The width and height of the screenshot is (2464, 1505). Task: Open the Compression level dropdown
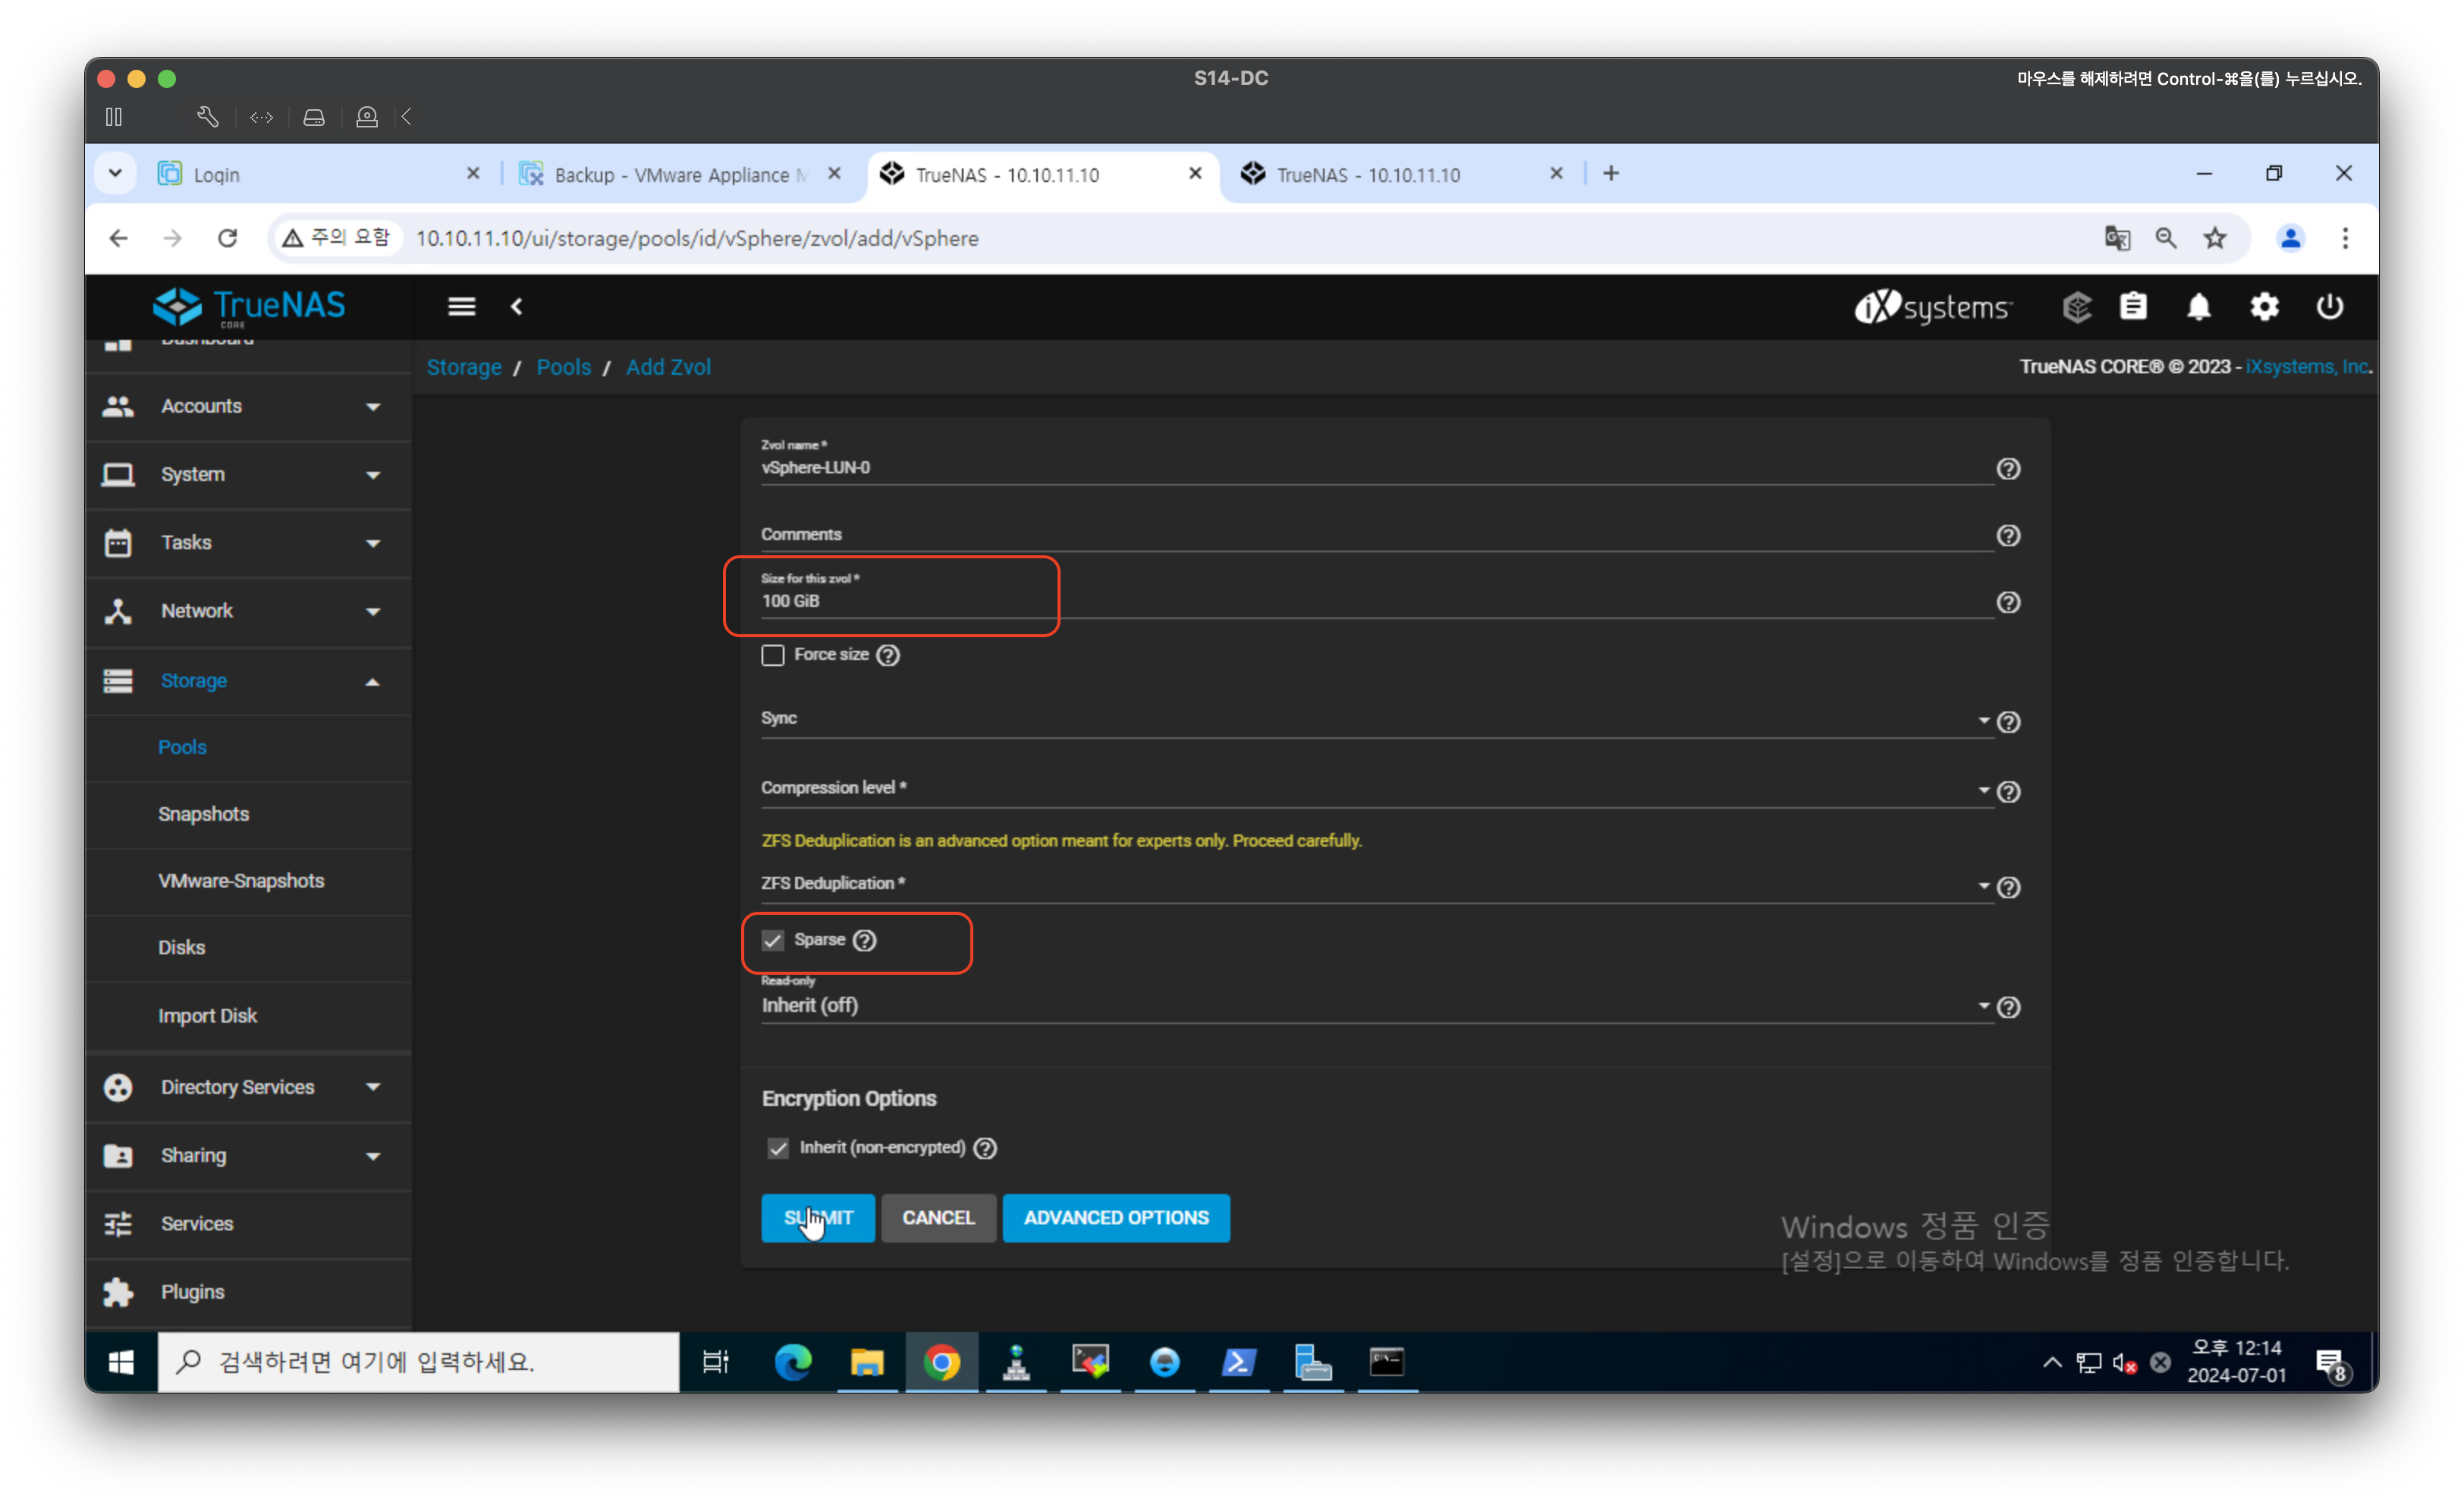tap(1370, 789)
